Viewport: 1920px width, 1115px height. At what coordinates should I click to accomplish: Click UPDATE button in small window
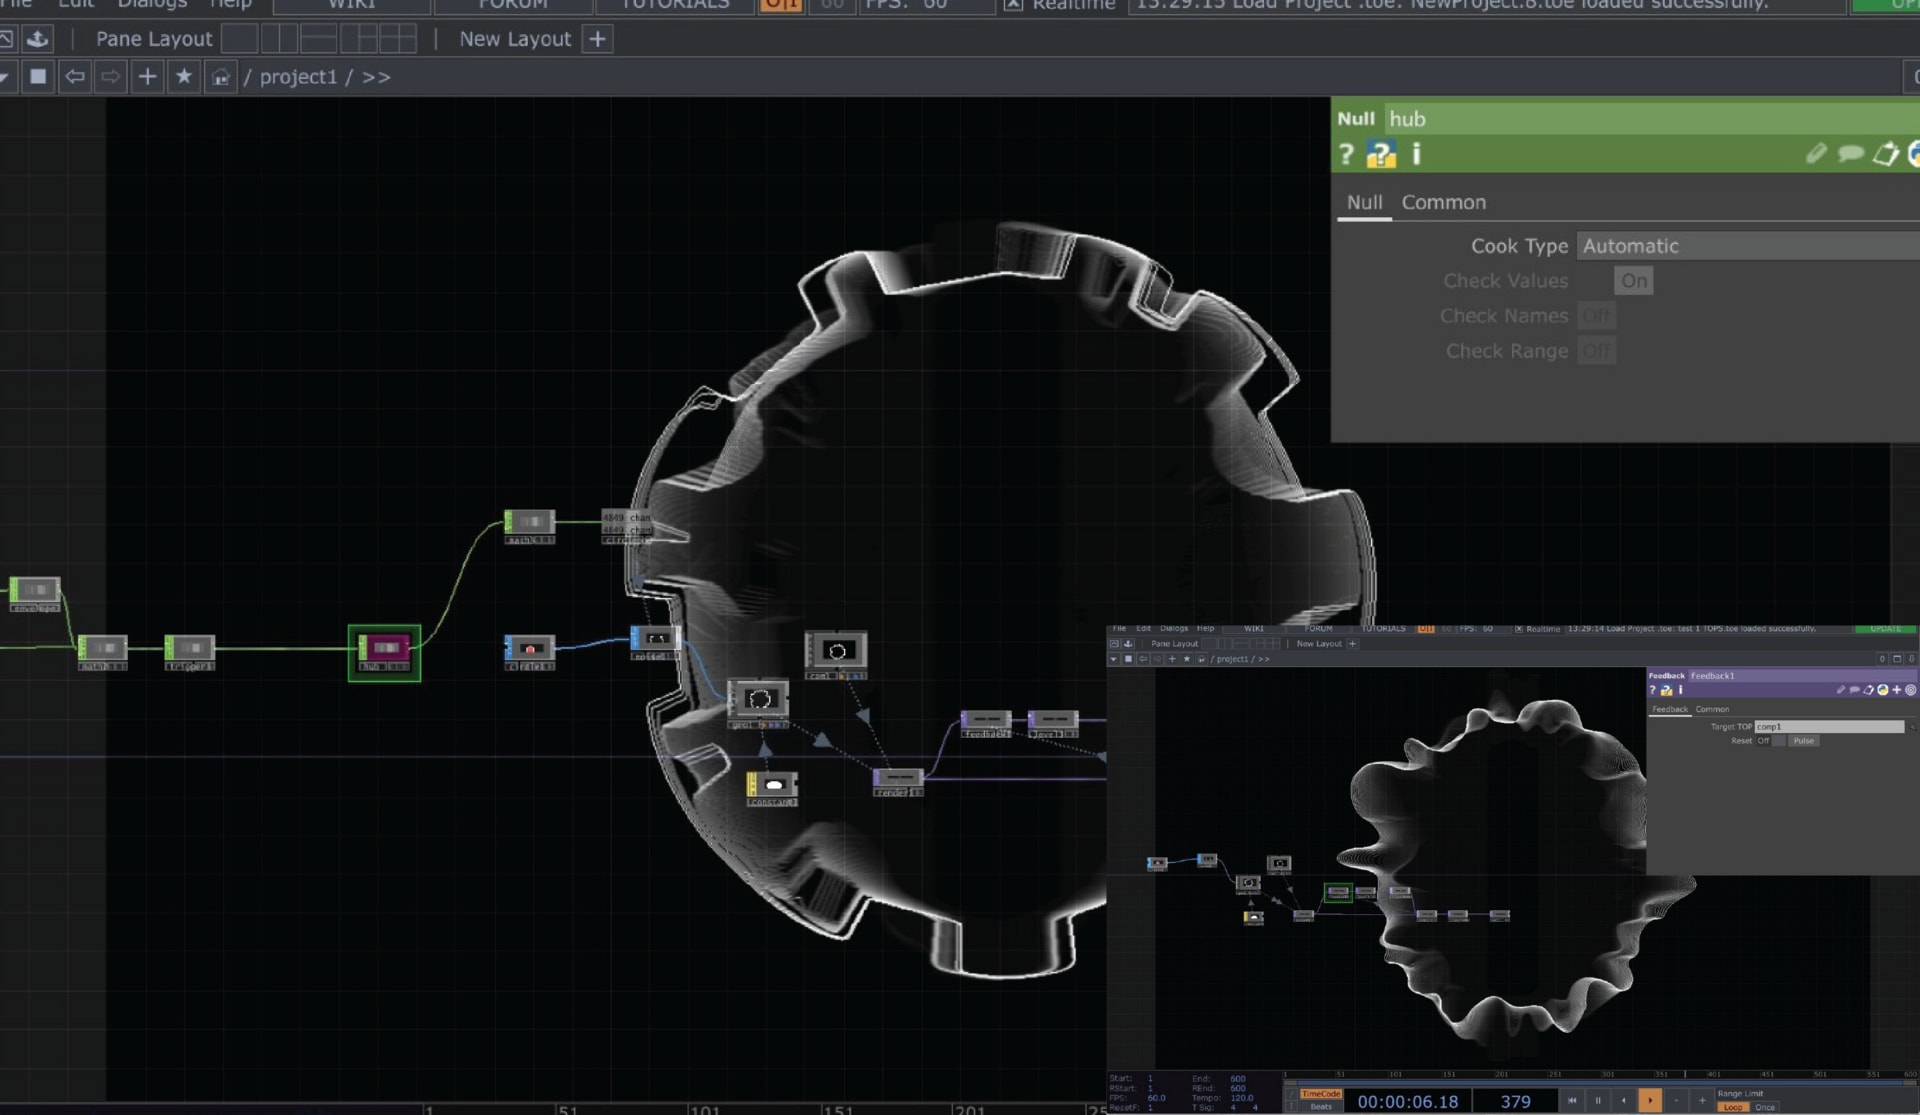pos(1885,629)
